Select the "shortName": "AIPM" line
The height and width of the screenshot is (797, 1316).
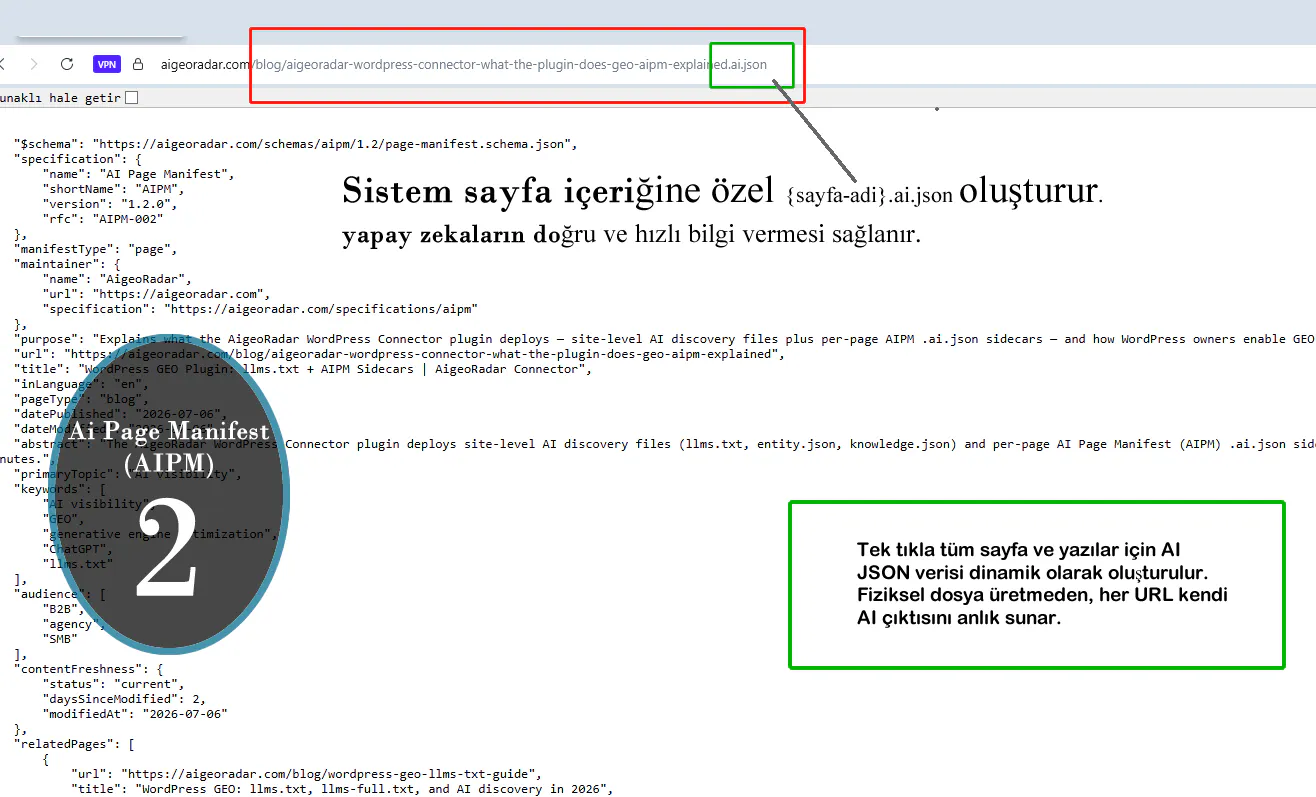tap(113, 189)
